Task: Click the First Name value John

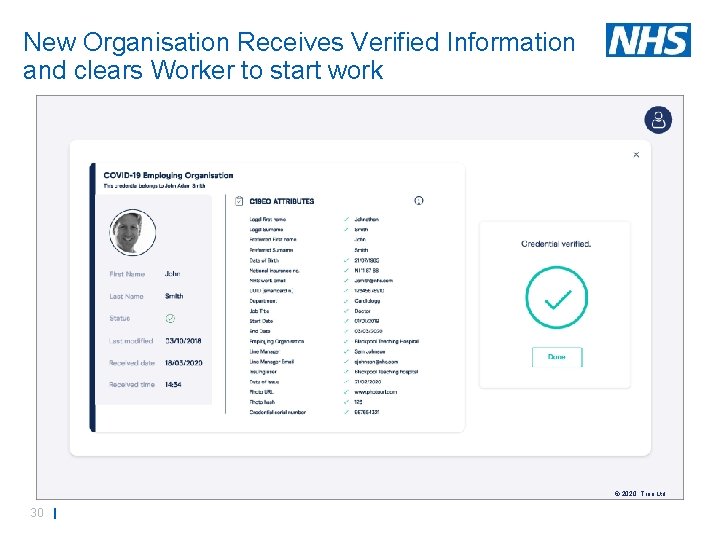Action: 173,274
